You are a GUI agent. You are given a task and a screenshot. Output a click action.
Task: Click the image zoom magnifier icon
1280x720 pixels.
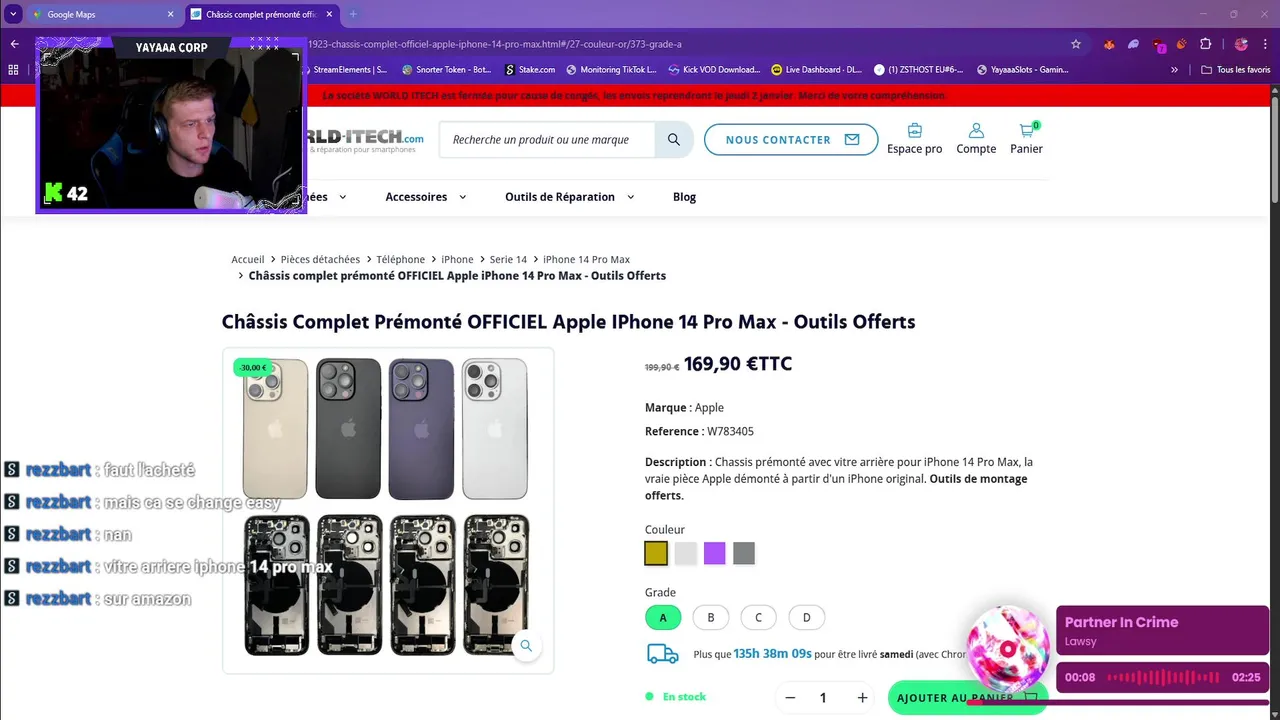click(526, 646)
